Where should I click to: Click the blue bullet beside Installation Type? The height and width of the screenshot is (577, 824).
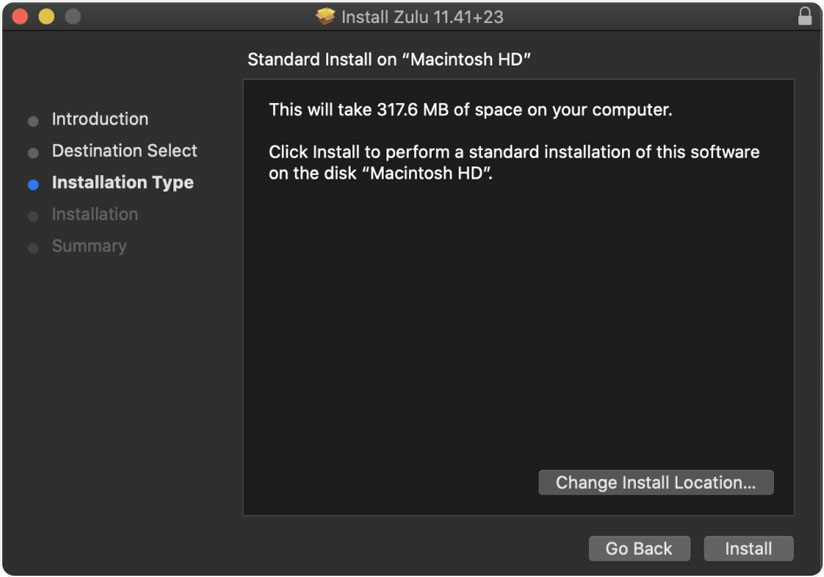(x=33, y=184)
